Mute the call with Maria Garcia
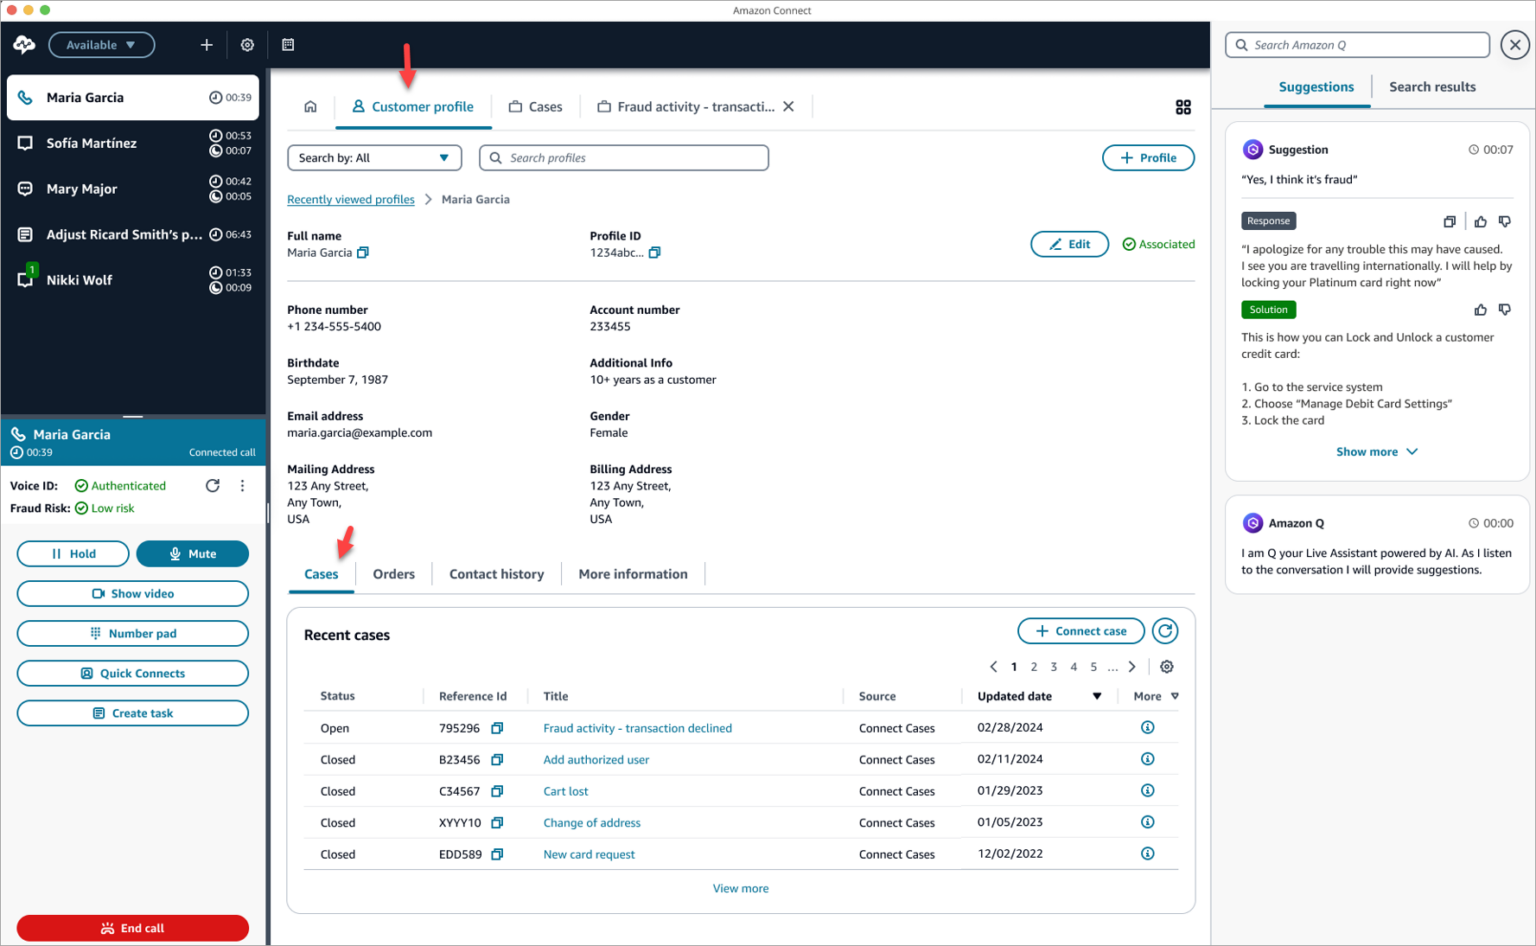The height and width of the screenshot is (946, 1536). point(192,553)
